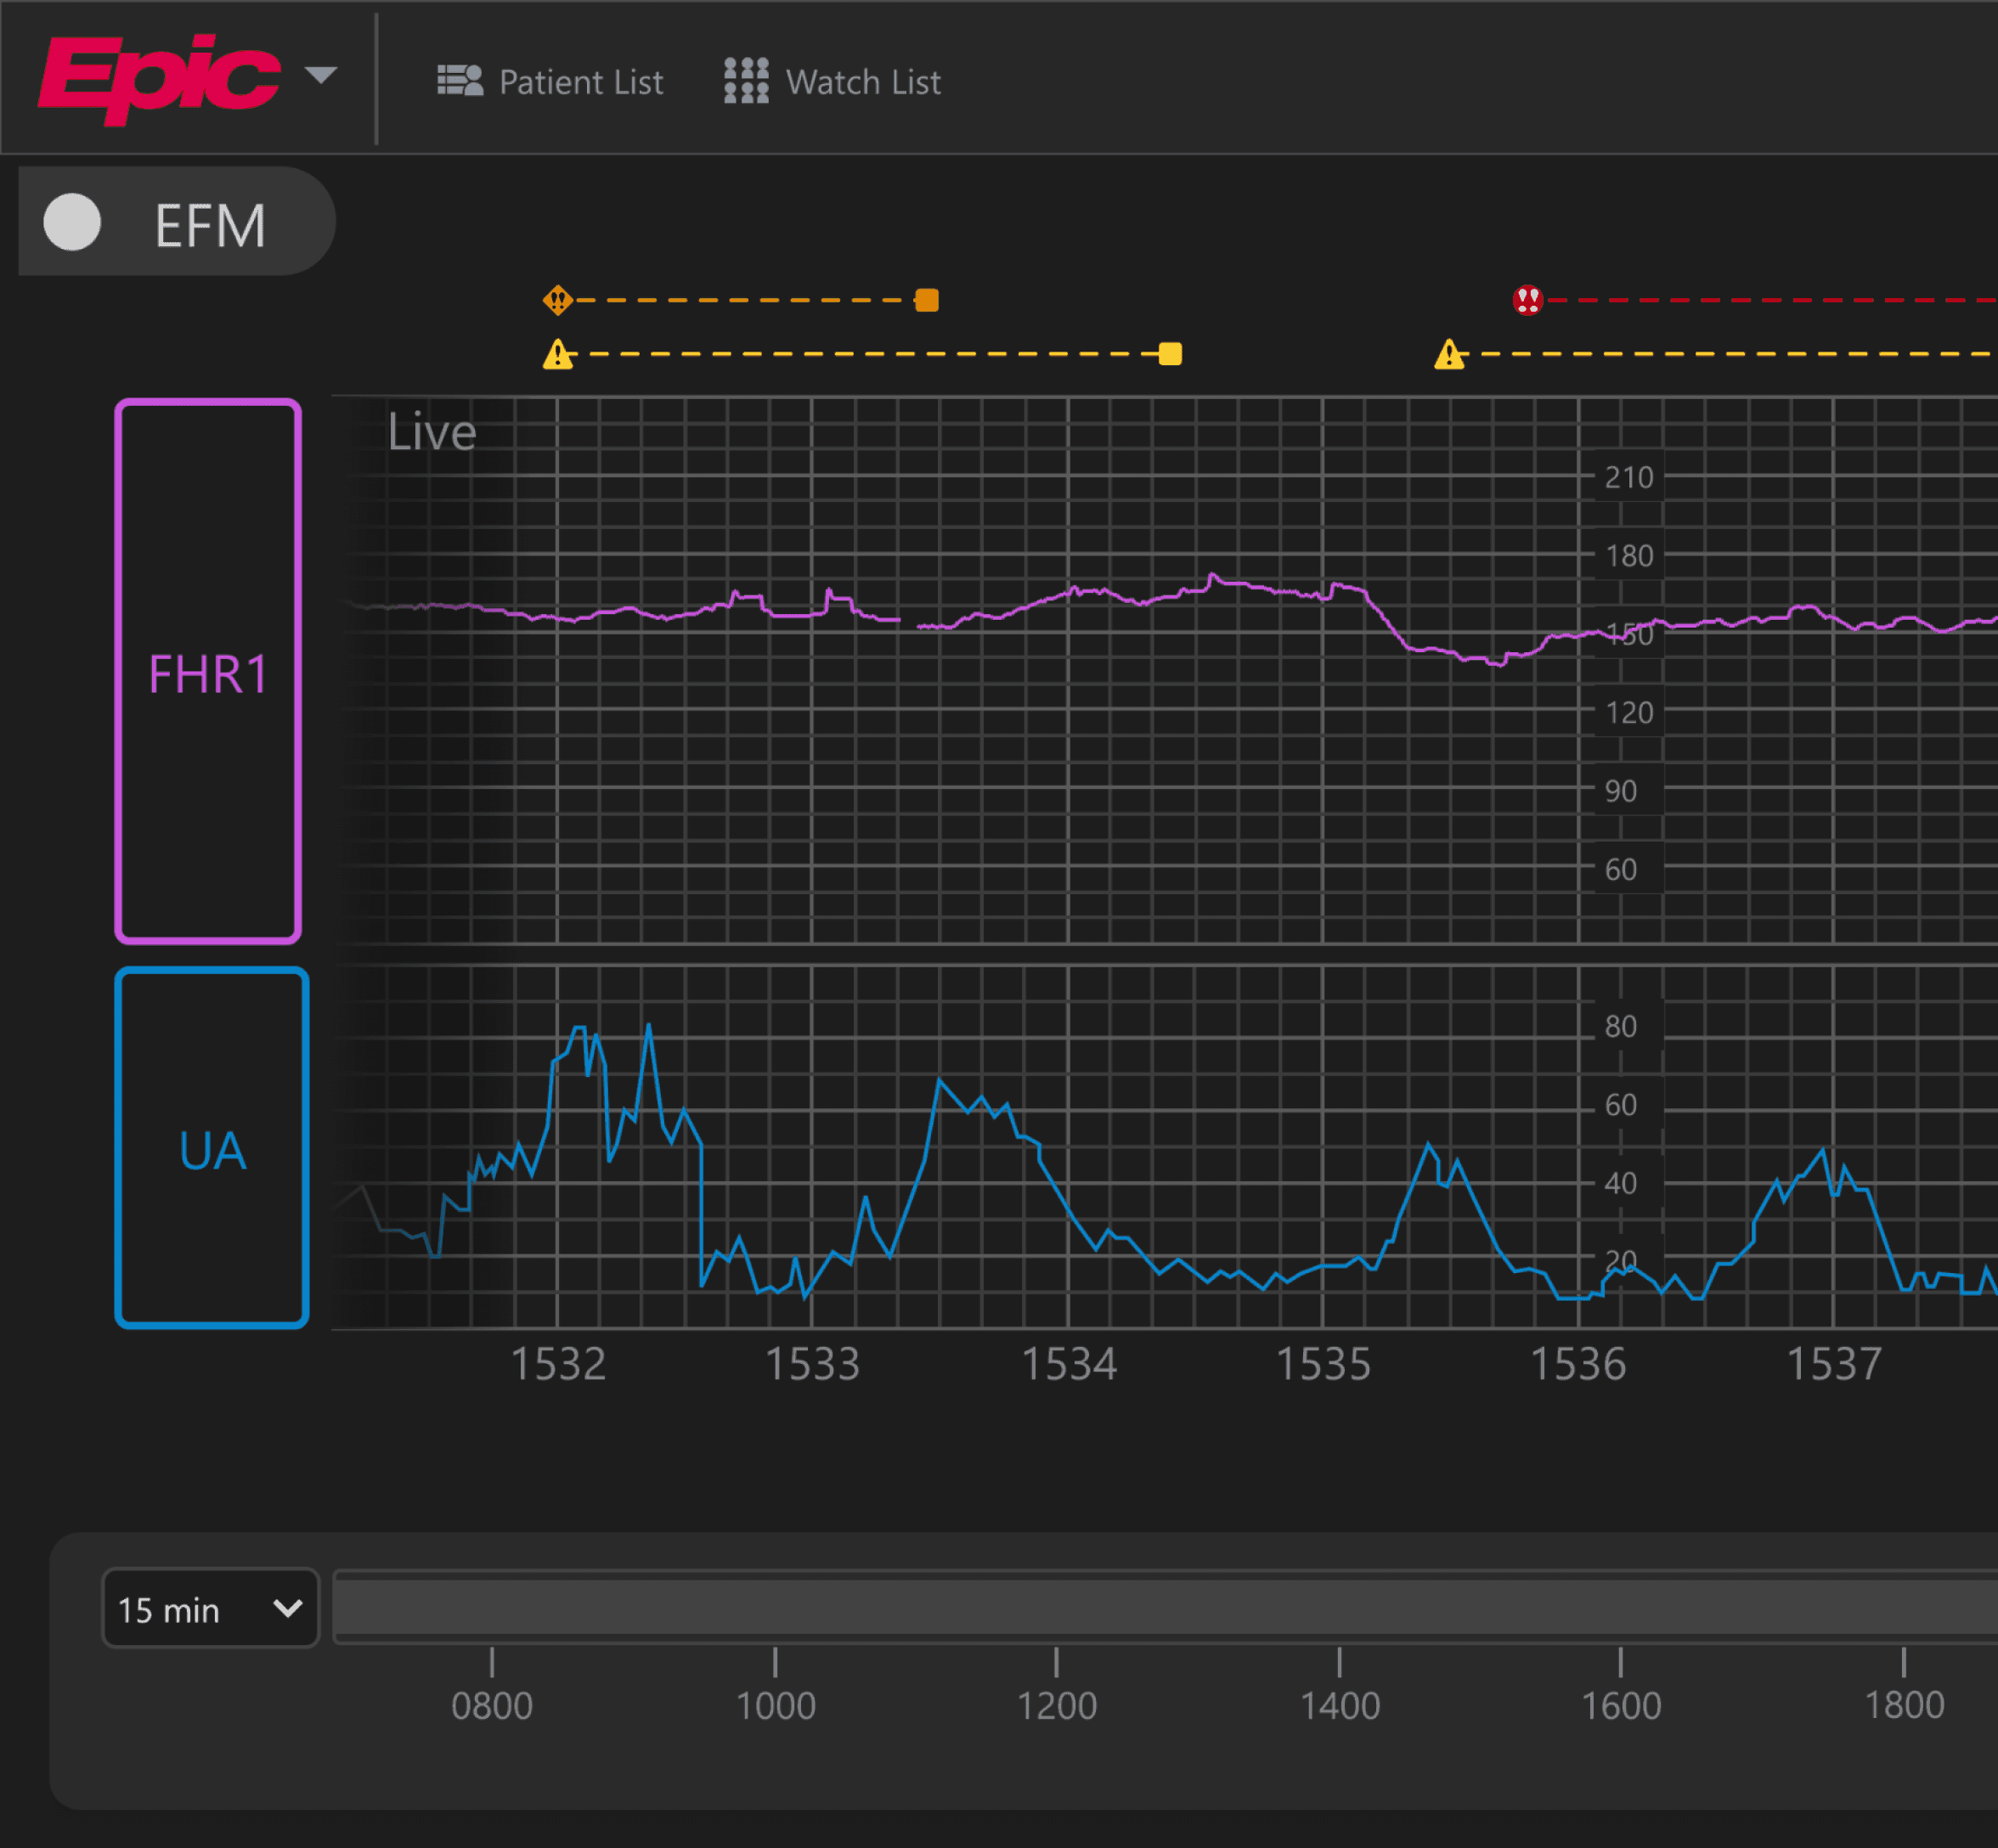The height and width of the screenshot is (1848, 1998).
Task: Toggle the EFM switch
Action: [x=73, y=222]
